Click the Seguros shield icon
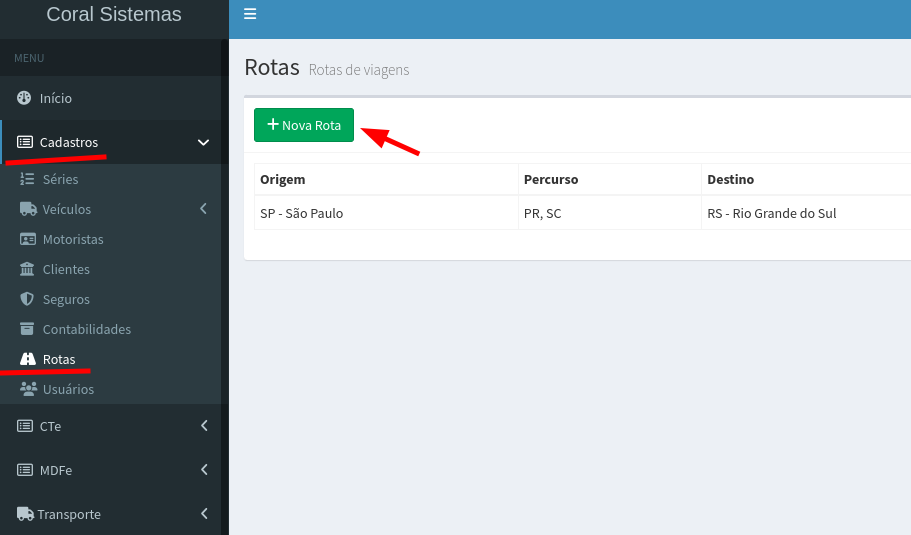 pos(27,299)
